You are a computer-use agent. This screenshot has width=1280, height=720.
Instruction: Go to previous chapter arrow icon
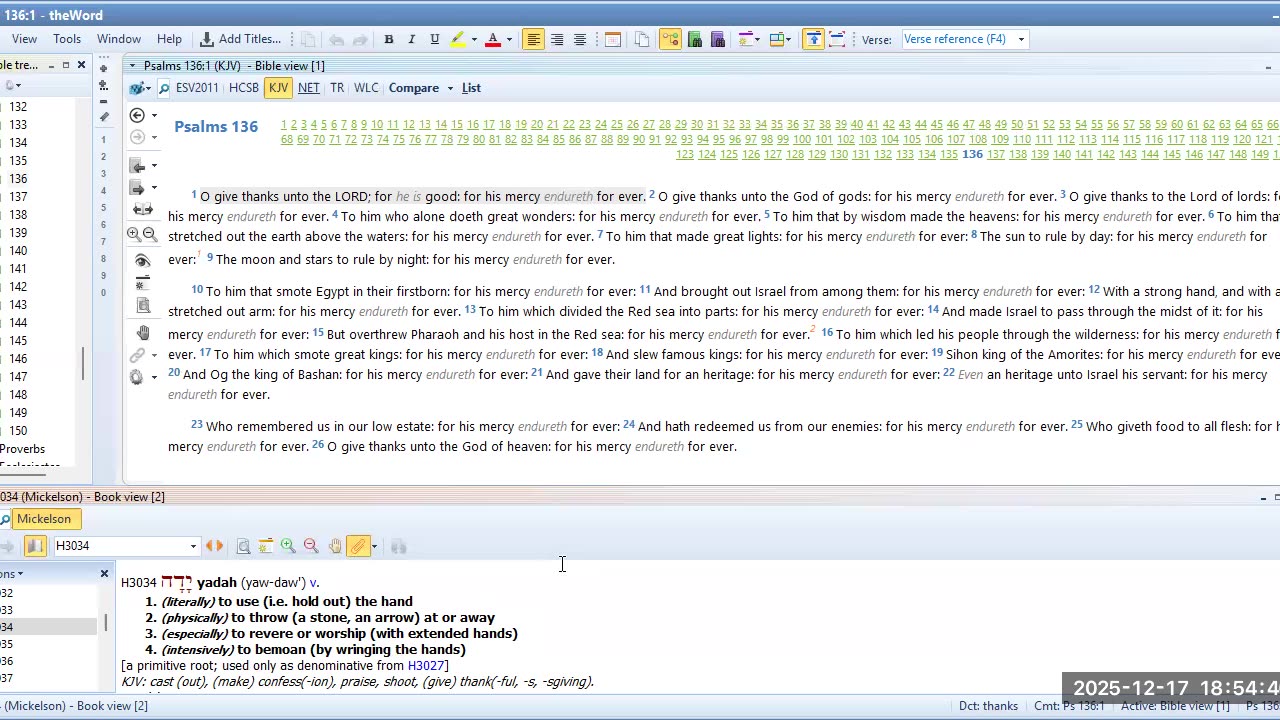[x=138, y=166]
